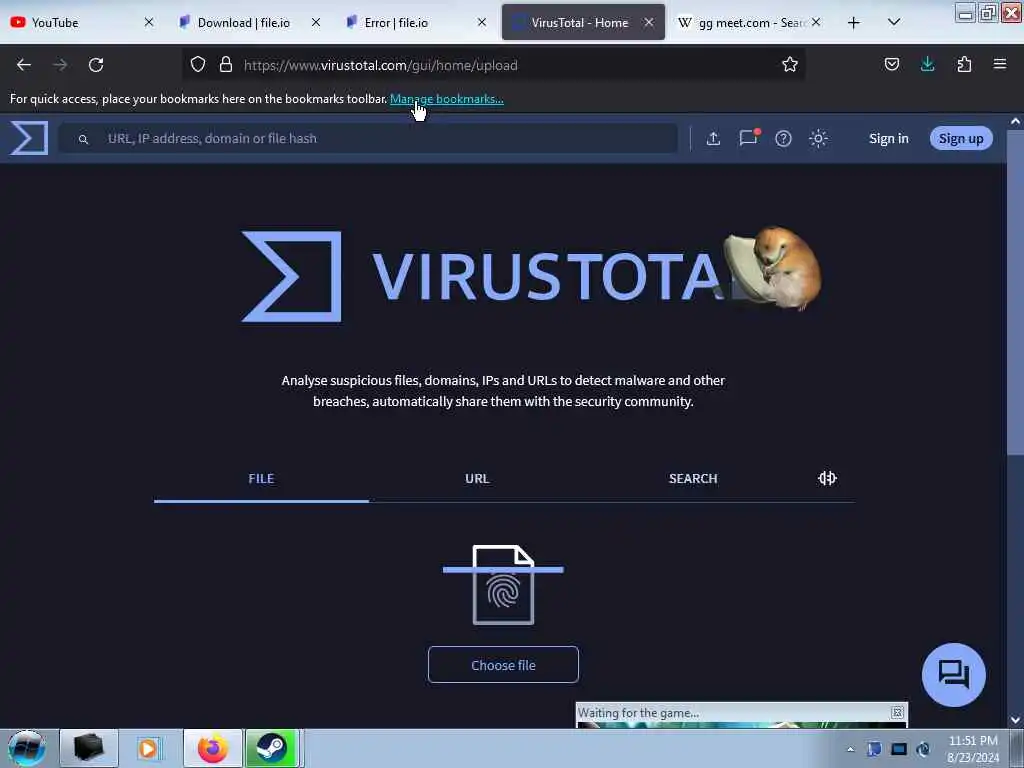Viewport: 1024px width, 768px height.
Task: Click the Sign up button
Action: pos(961,138)
